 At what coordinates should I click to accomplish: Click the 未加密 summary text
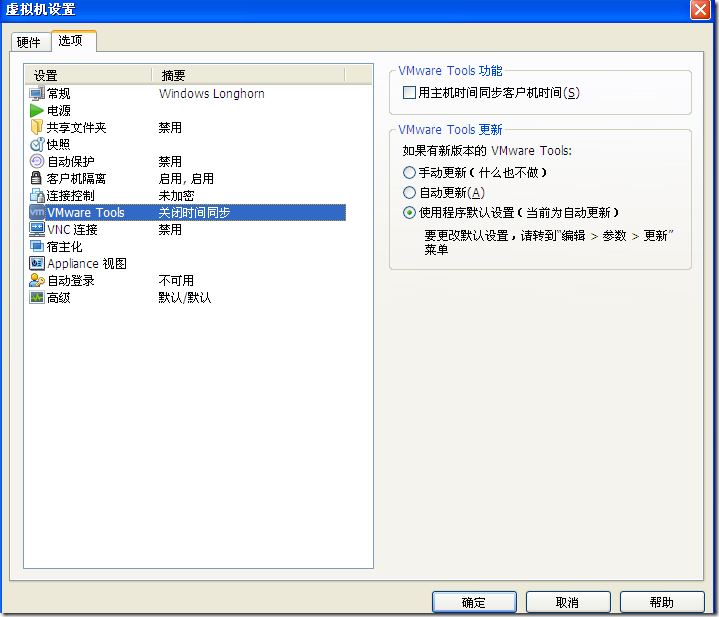point(176,196)
